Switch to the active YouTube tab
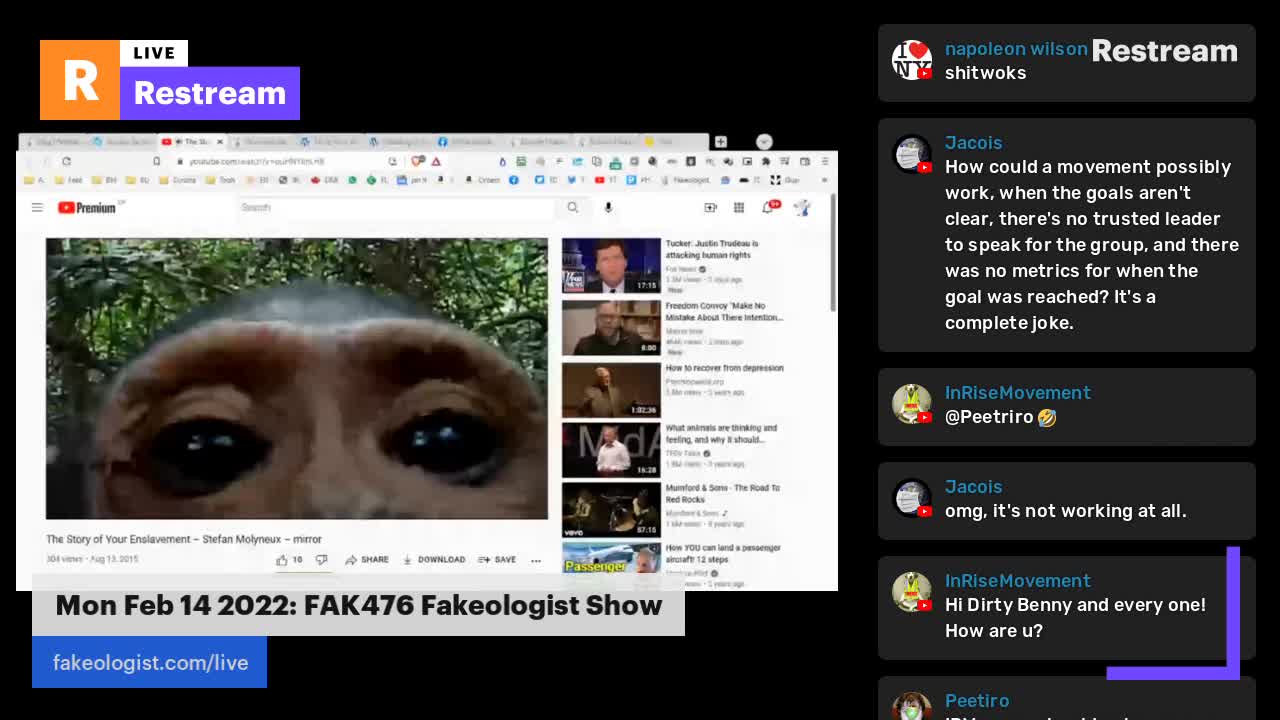This screenshot has height=720, width=1280. pos(192,142)
